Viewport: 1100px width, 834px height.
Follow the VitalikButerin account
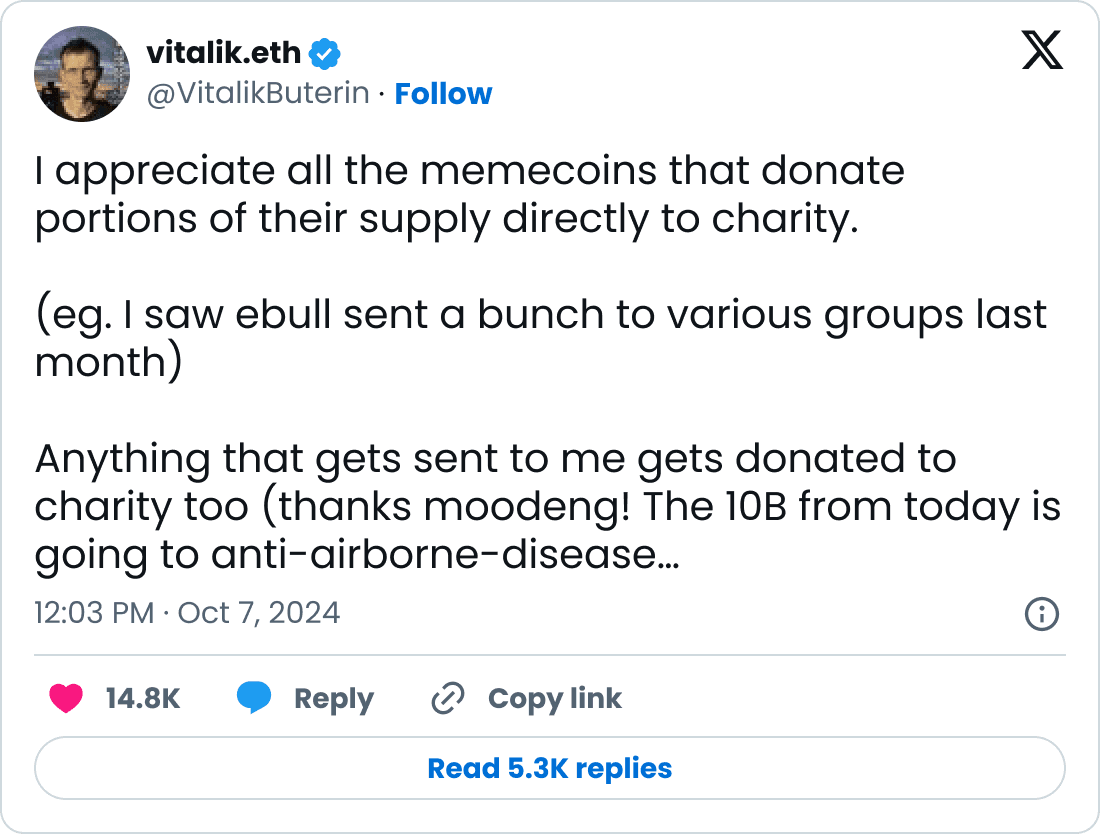tap(443, 94)
